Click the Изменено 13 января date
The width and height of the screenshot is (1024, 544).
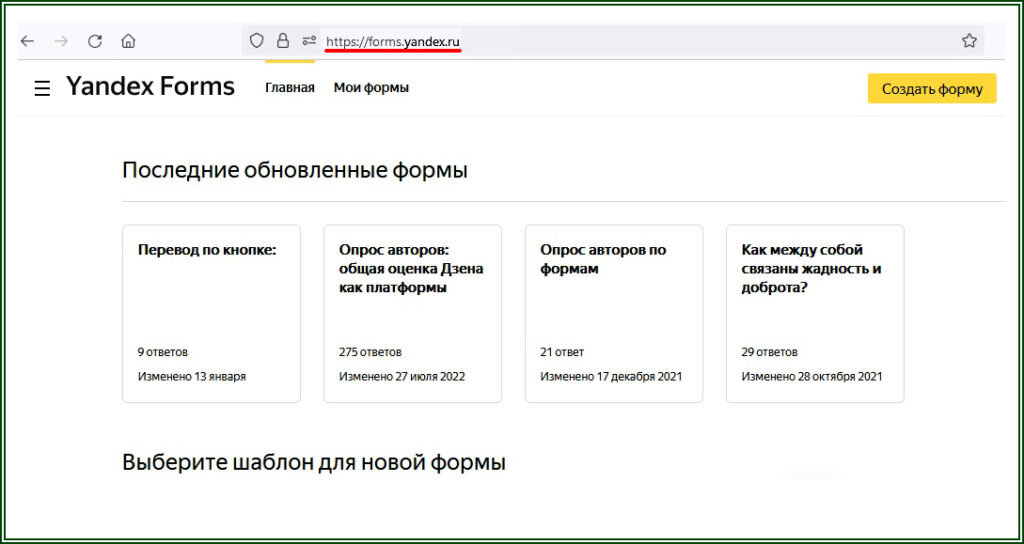coord(192,377)
